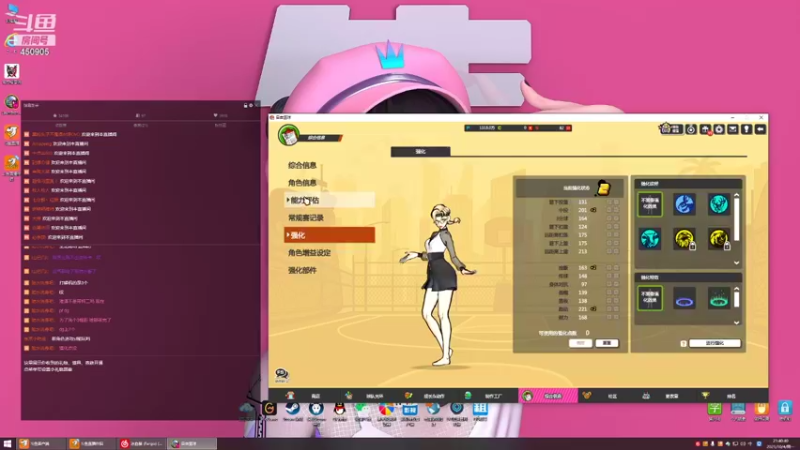
Task: Tick the left square in the 124 stat row
Action: pos(609,227)
